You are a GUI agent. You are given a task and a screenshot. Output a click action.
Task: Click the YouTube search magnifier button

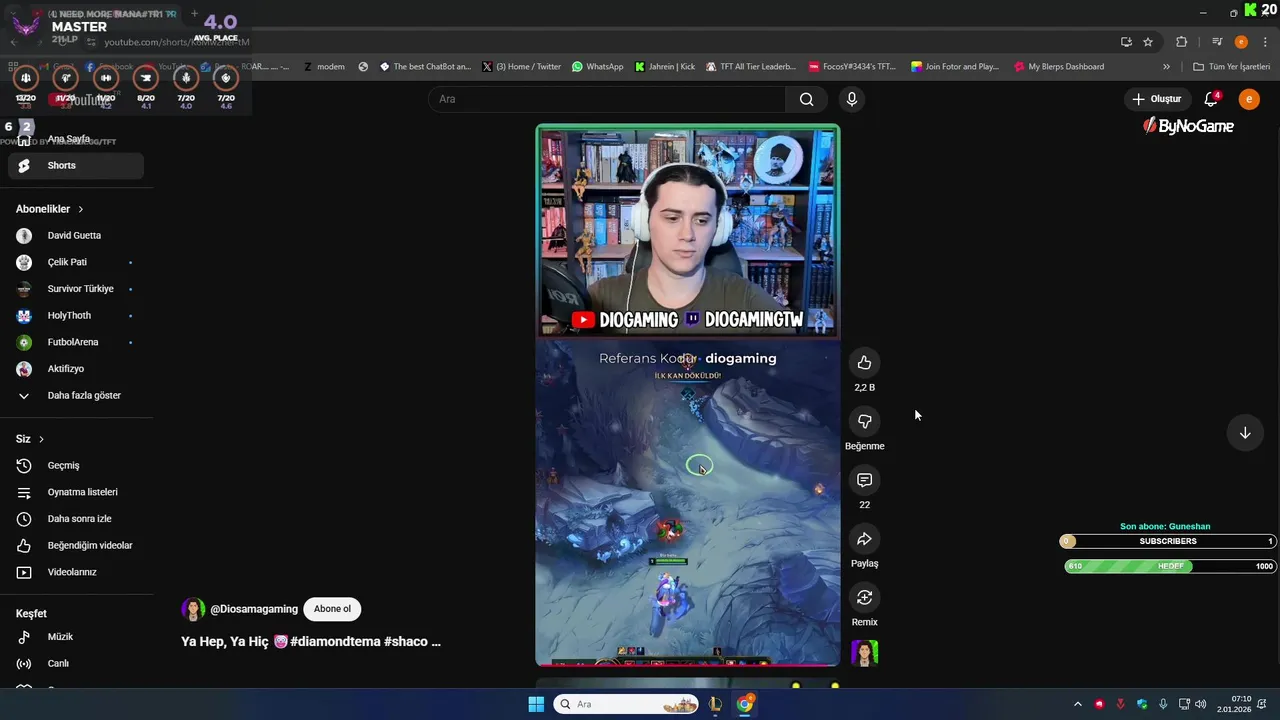pyautogui.click(x=806, y=99)
